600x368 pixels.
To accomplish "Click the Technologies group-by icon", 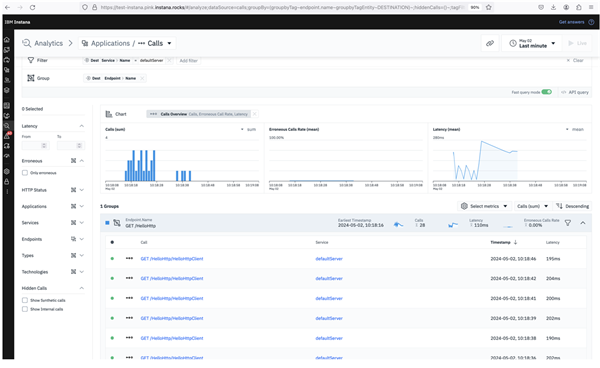I will click(x=73, y=272).
